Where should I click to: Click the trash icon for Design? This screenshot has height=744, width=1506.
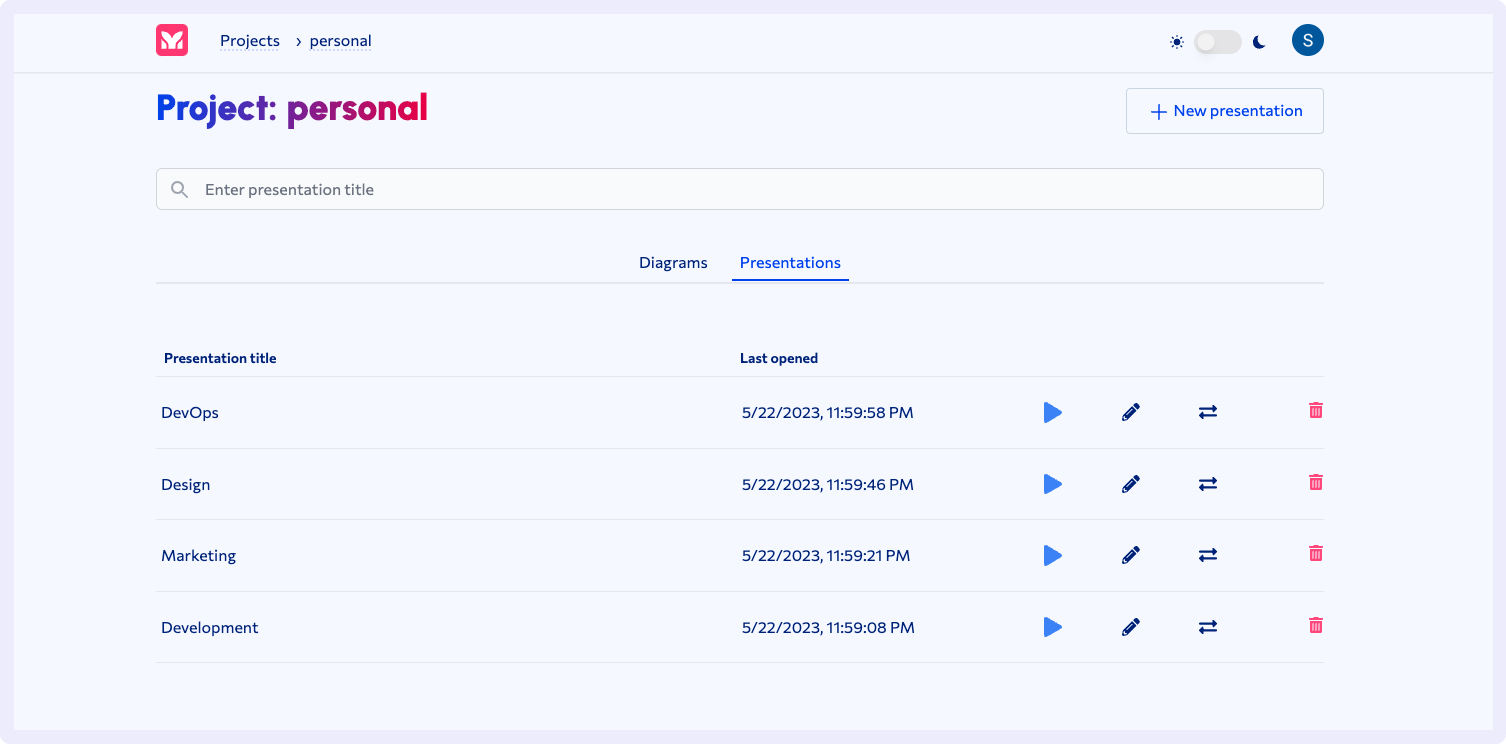(x=1316, y=483)
